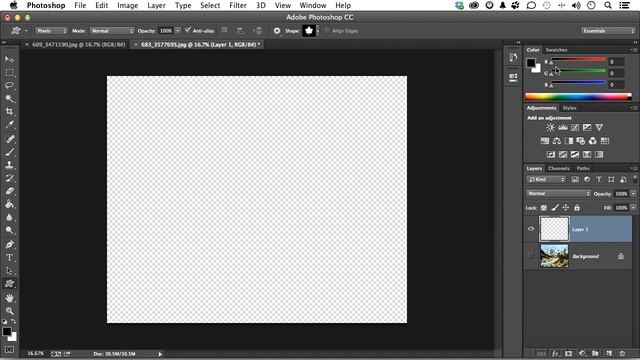The height and width of the screenshot is (360, 640).
Task: Add a Curves adjustment
Action: [575, 128]
